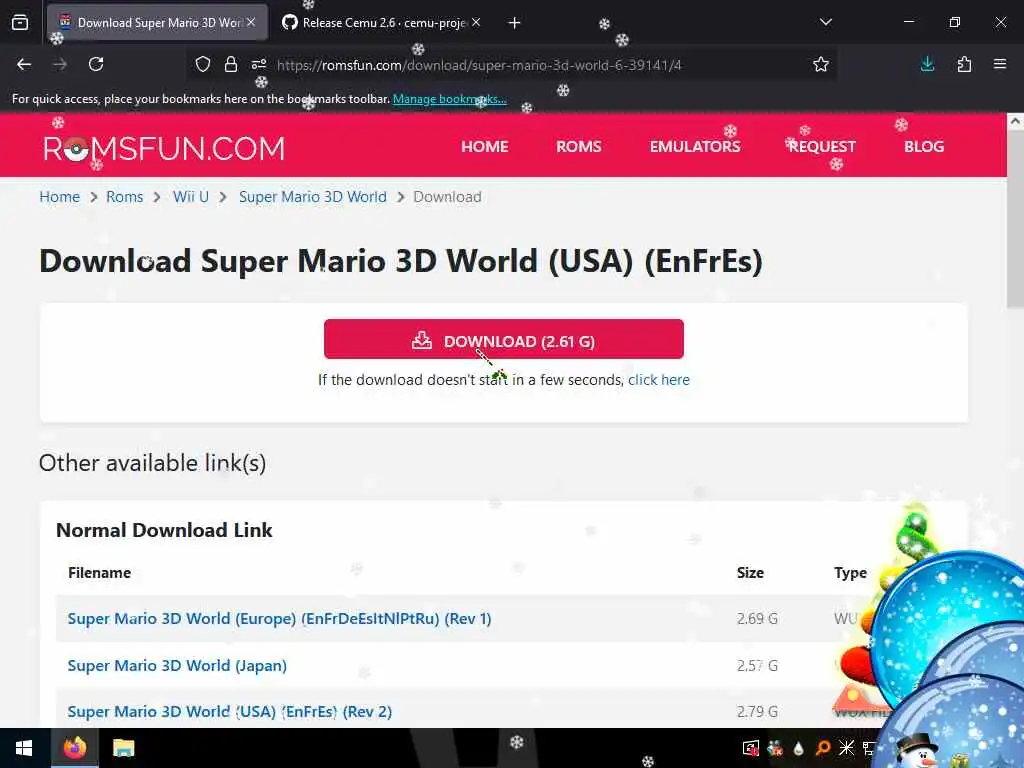Open the EMULATORS menu item
The height and width of the screenshot is (768, 1024).
(x=695, y=146)
